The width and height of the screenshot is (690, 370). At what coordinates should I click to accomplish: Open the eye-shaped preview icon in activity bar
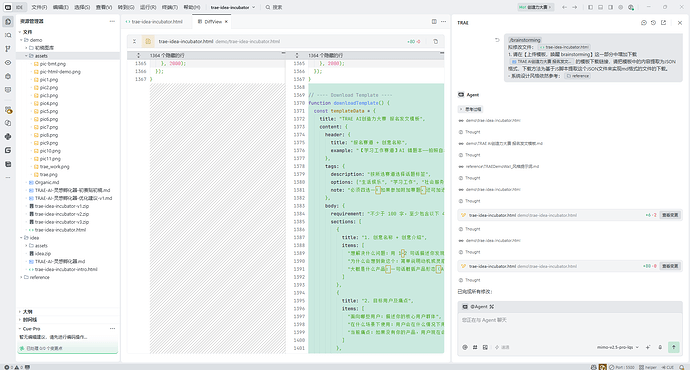coord(8,62)
